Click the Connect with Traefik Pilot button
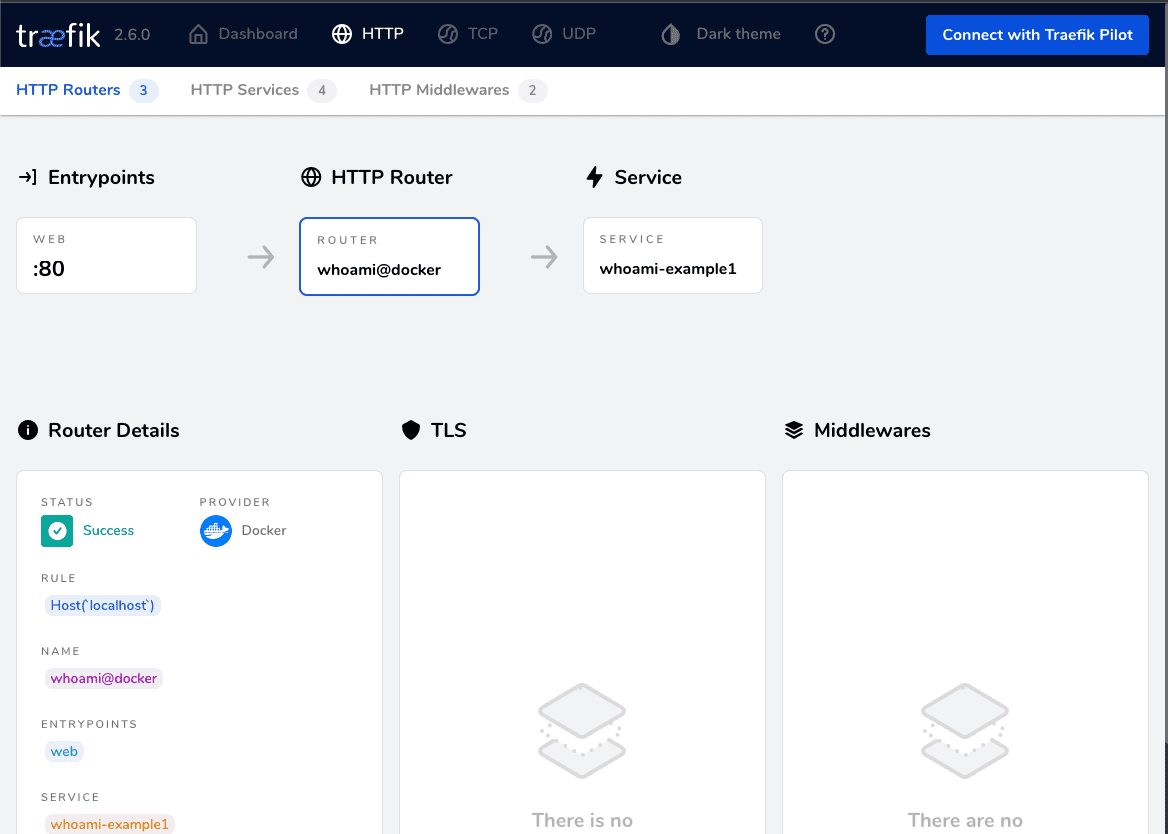Image resolution: width=1168 pixels, height=834 pixels. (x=1037, y=34)
